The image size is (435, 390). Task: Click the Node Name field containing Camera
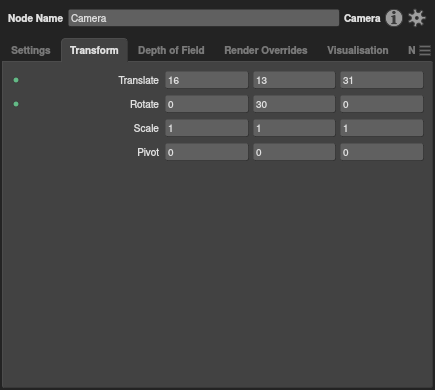pos(204,18)
